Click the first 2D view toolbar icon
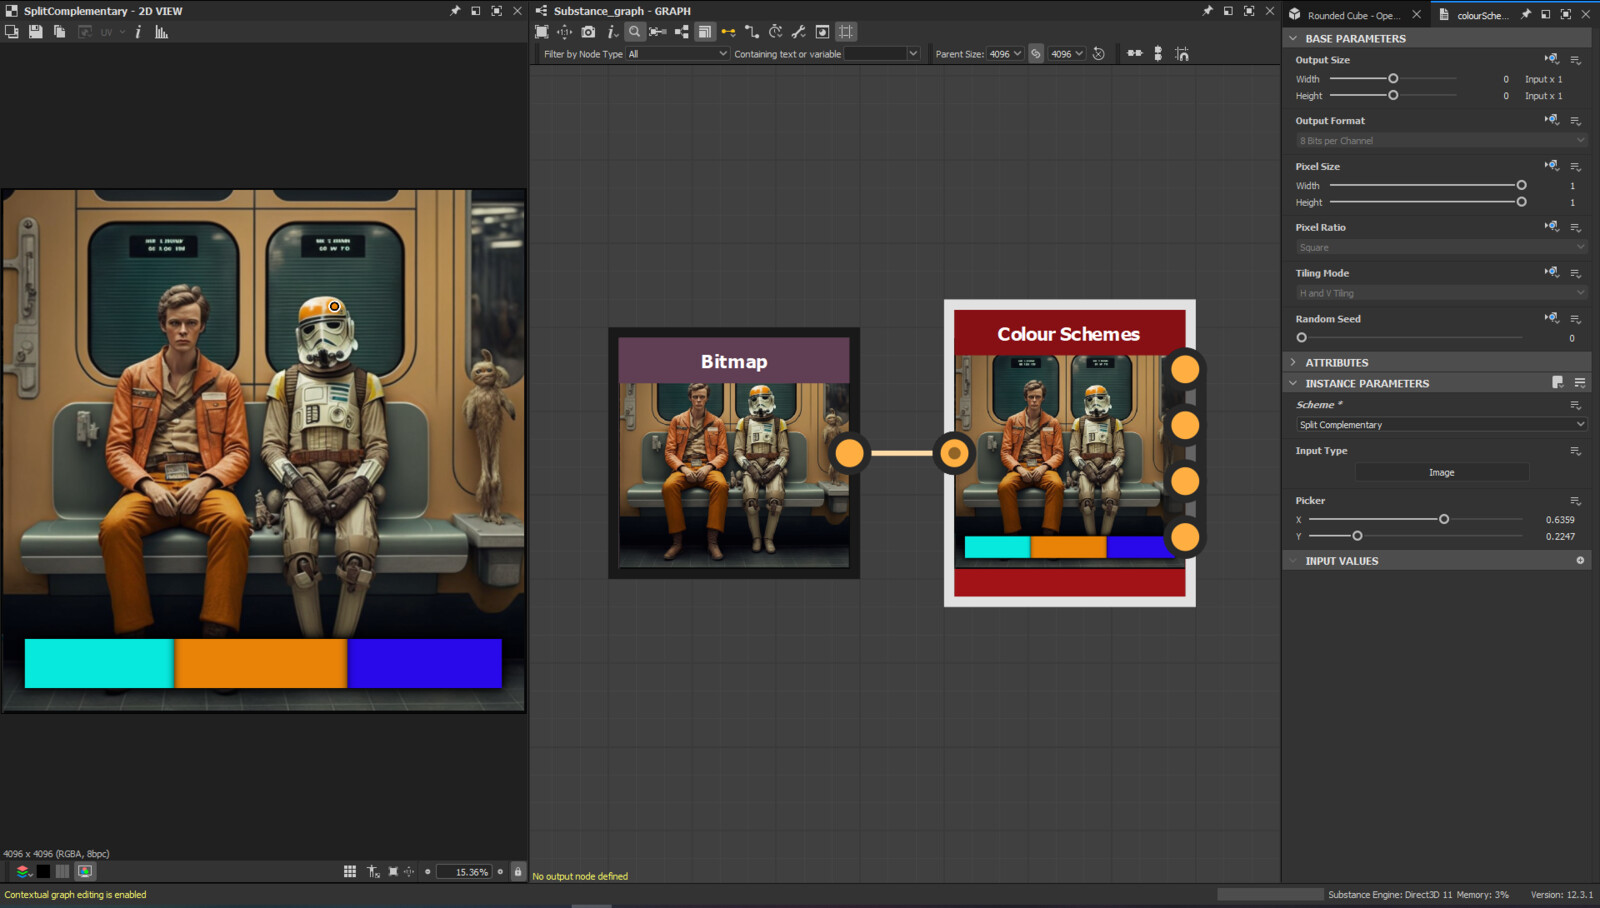This screenshot has width=1600, height=908. [12, 32]
